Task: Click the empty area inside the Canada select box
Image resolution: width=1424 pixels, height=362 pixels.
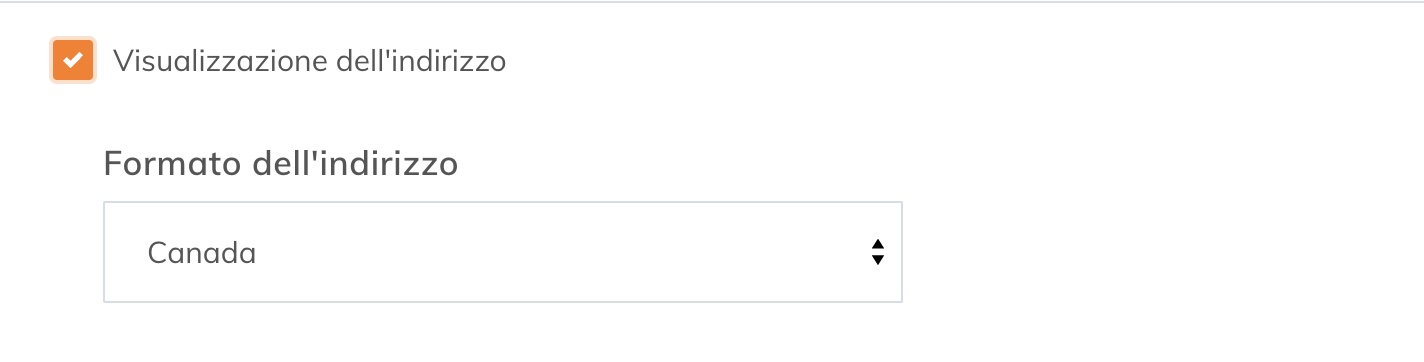Action: coord(560,252)
